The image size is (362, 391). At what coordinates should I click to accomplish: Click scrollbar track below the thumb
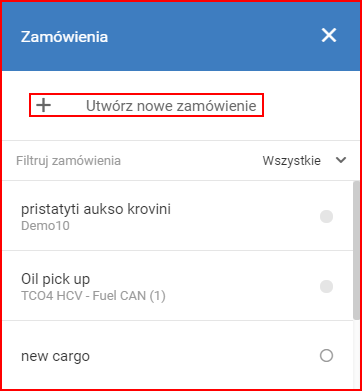[x=356, y=354]
